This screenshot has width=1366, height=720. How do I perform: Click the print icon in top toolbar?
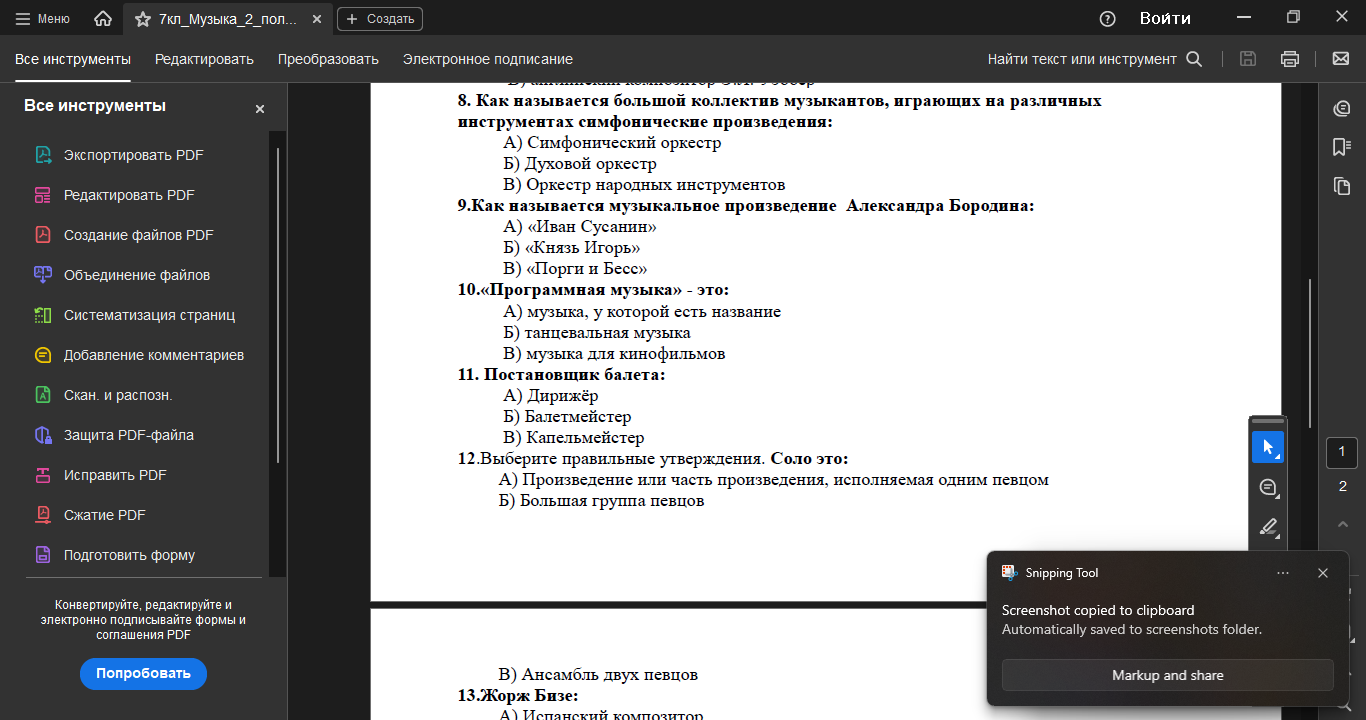1290,59
